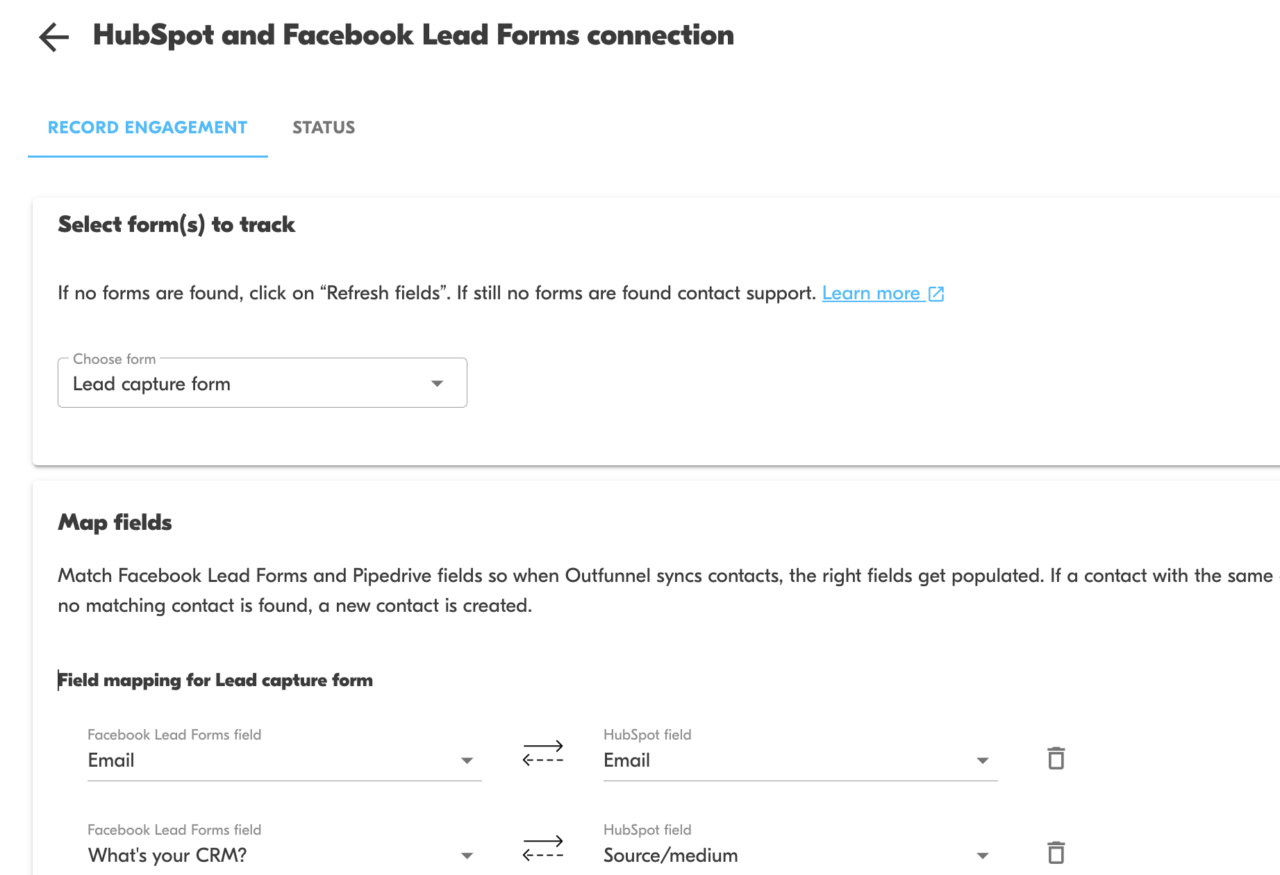Viewport: 1280px width, 875px height.
Task: Click the back arrow beside the connection title
Action: pyautogui.click(x=52, y=37)
